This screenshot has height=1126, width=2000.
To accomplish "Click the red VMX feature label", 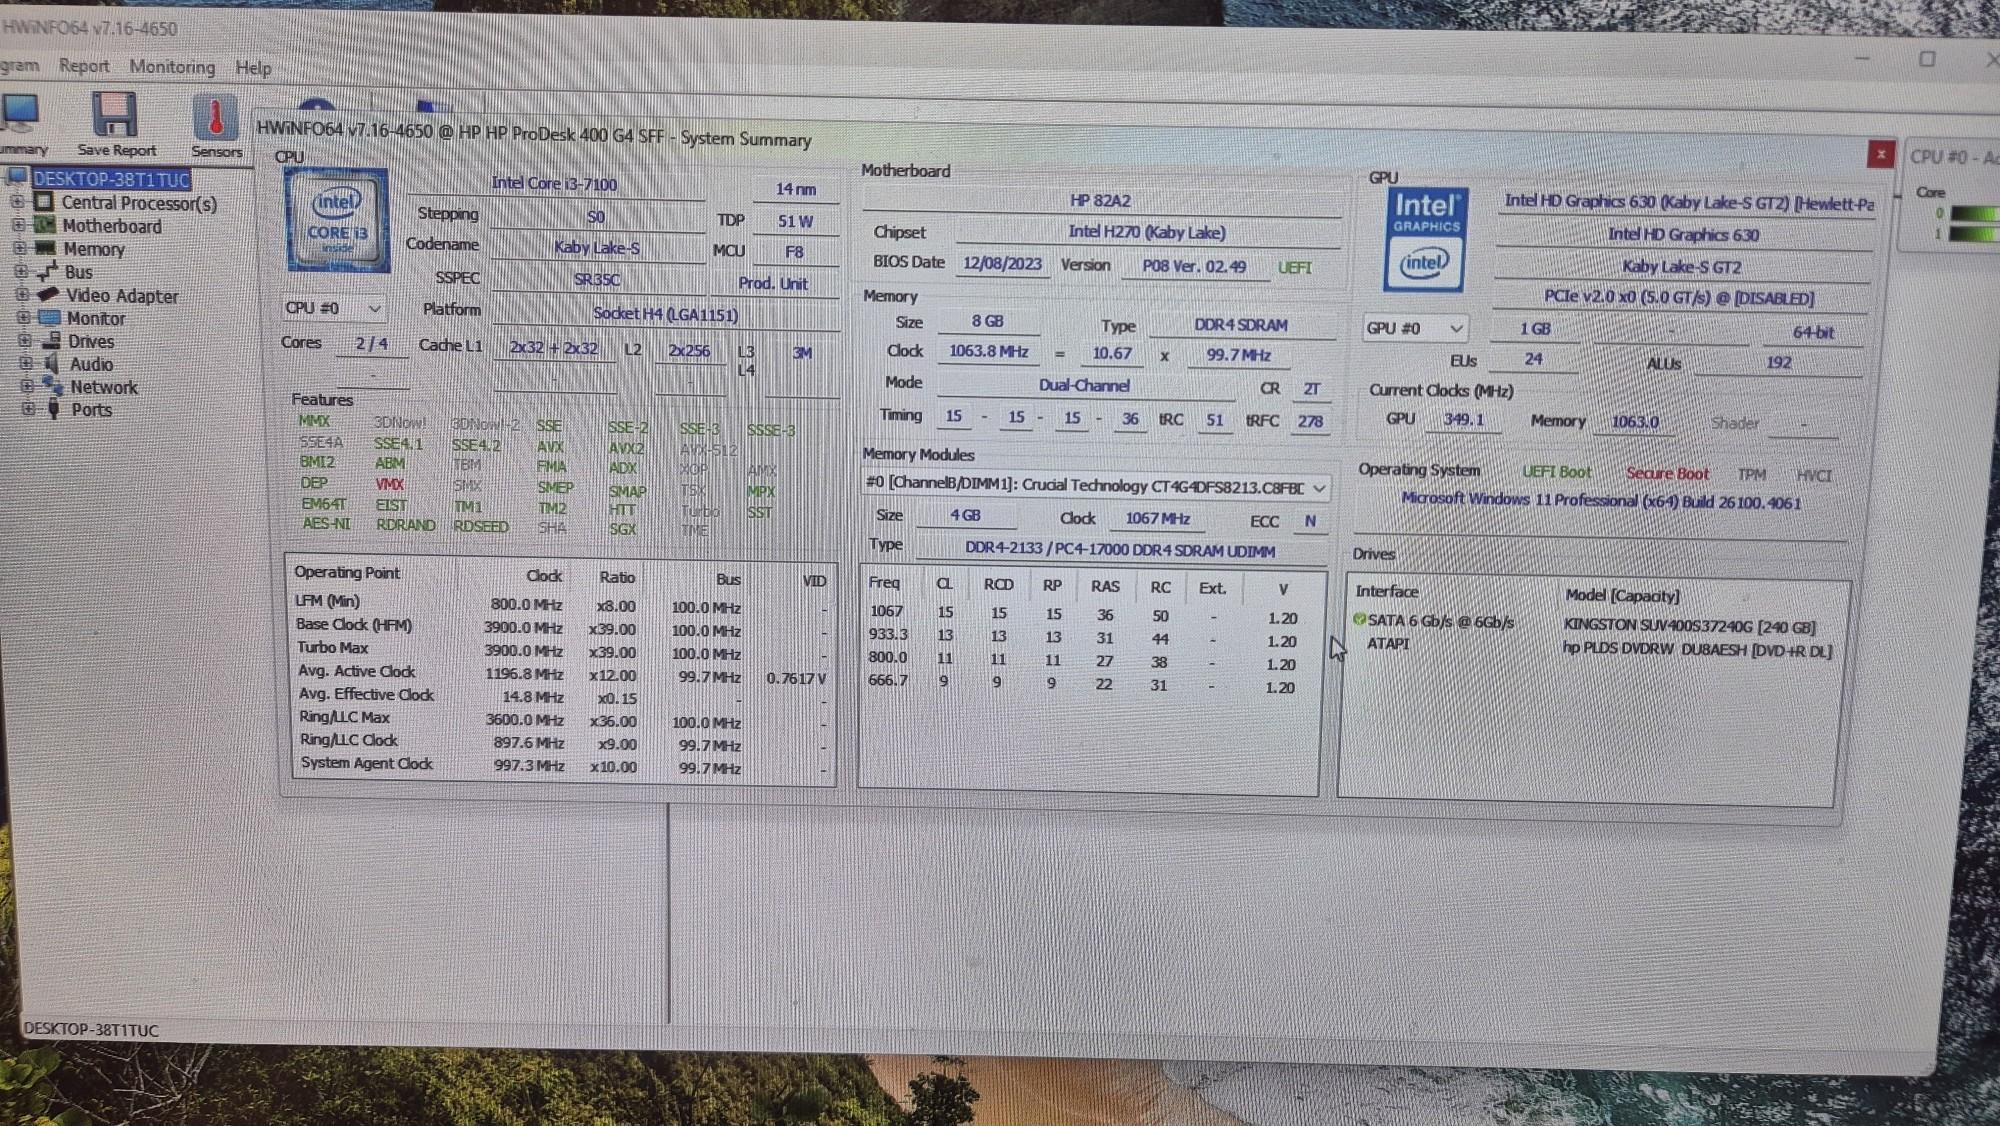I will (389, 484).
